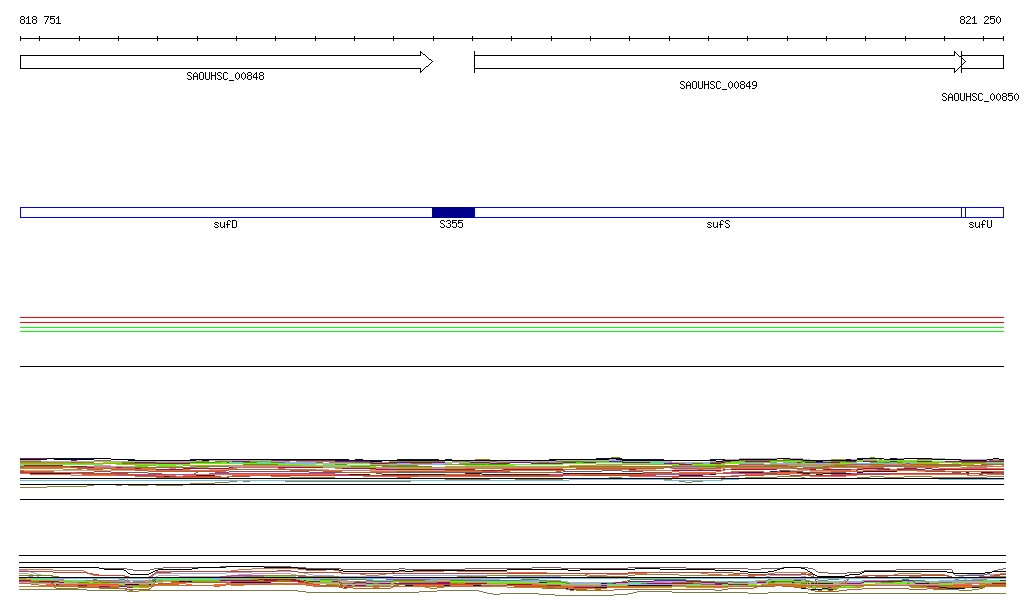Image resolution: width=1024 pixels, height=611 pixels.
Task: Select the SAOUHSC_00849 gene arrow
Action: (x=715, y=62)
